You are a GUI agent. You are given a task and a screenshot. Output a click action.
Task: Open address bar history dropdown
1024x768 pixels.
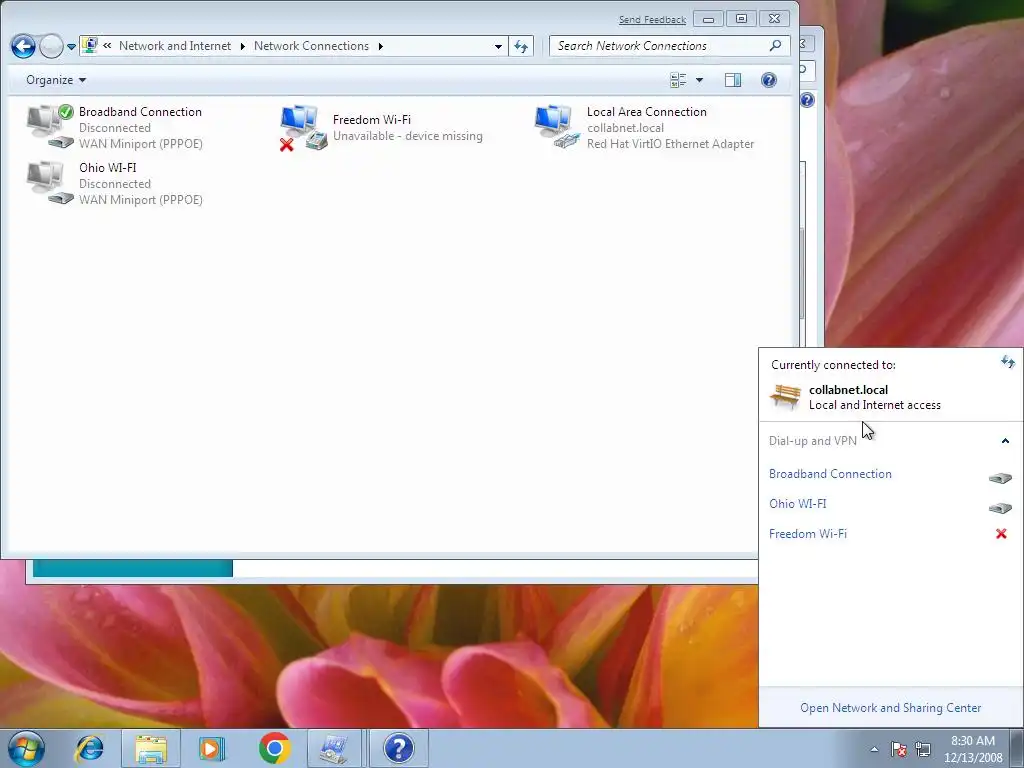pyautogui.click(x=498, y=46)
